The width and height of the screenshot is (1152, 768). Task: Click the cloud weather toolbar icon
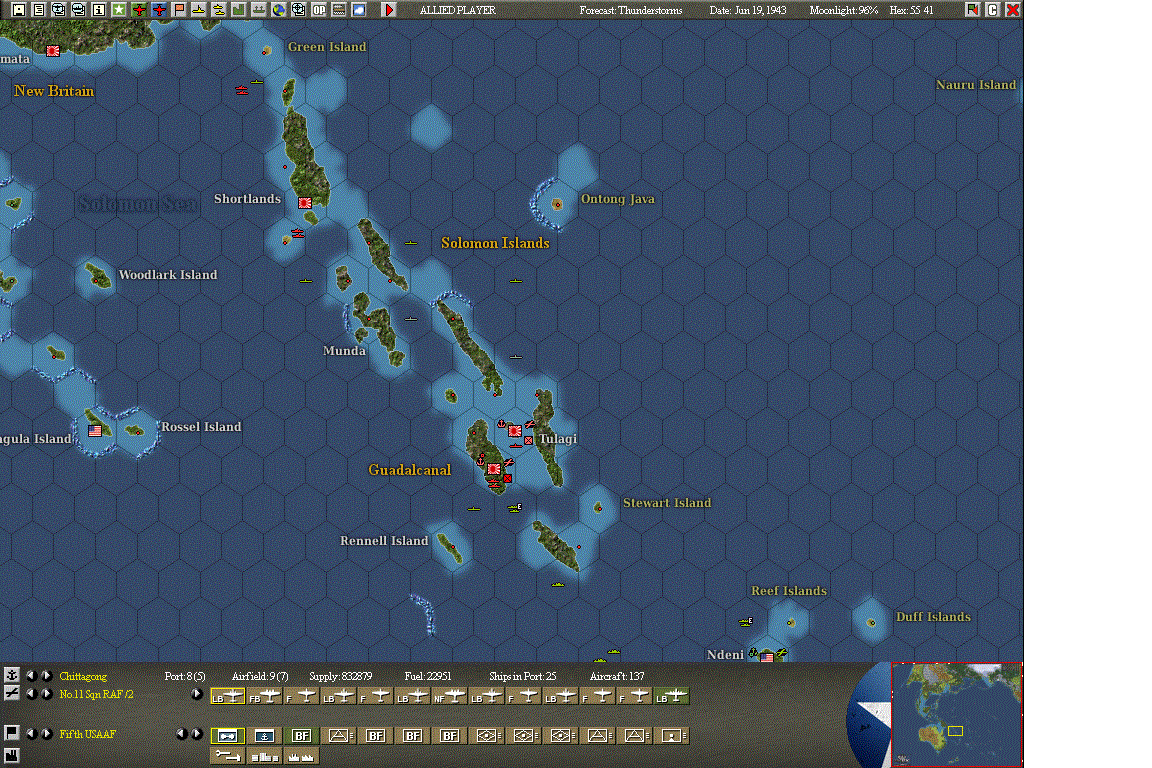(x=359, y=10)
